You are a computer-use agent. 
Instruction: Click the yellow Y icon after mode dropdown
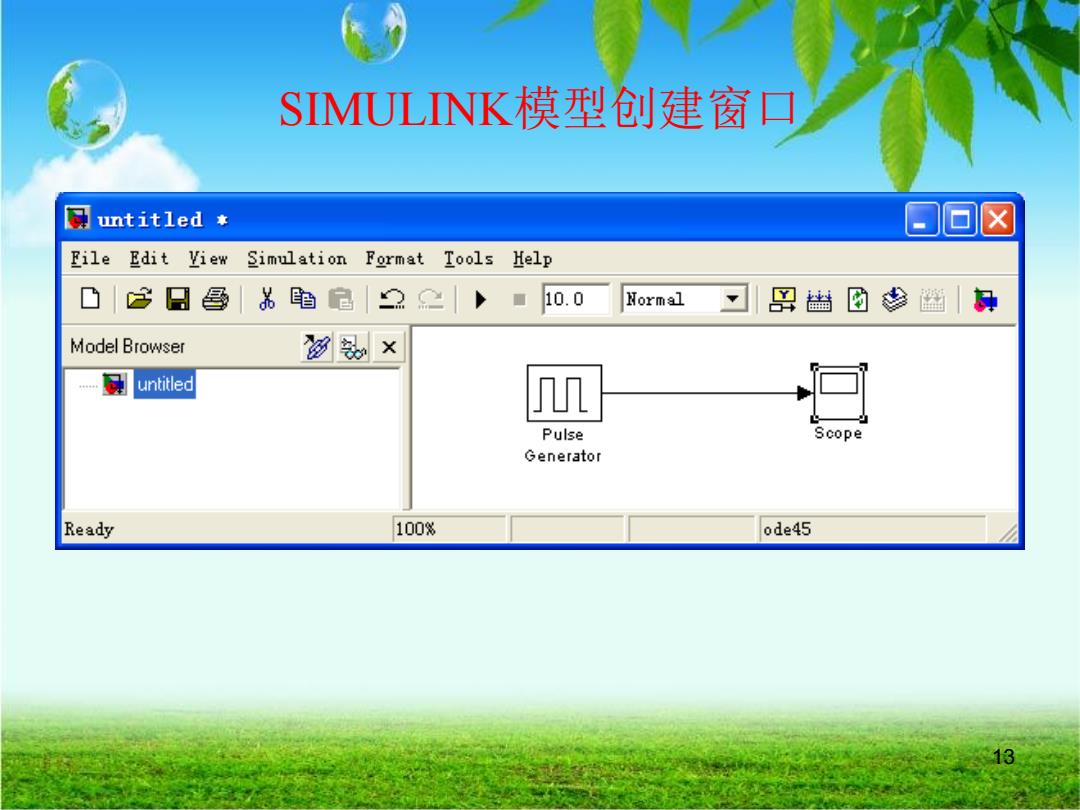pos(782,300)
